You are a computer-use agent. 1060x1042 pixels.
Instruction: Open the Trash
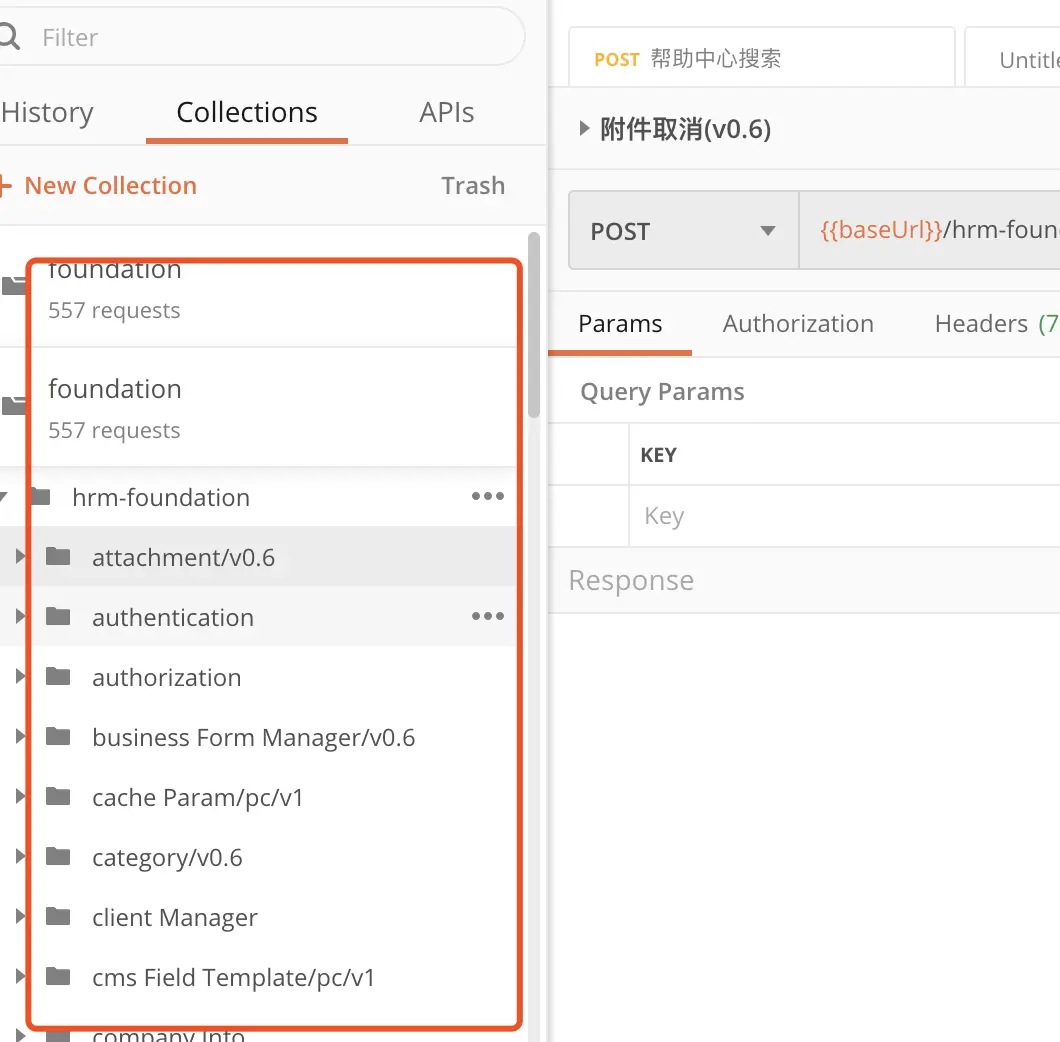473,185
